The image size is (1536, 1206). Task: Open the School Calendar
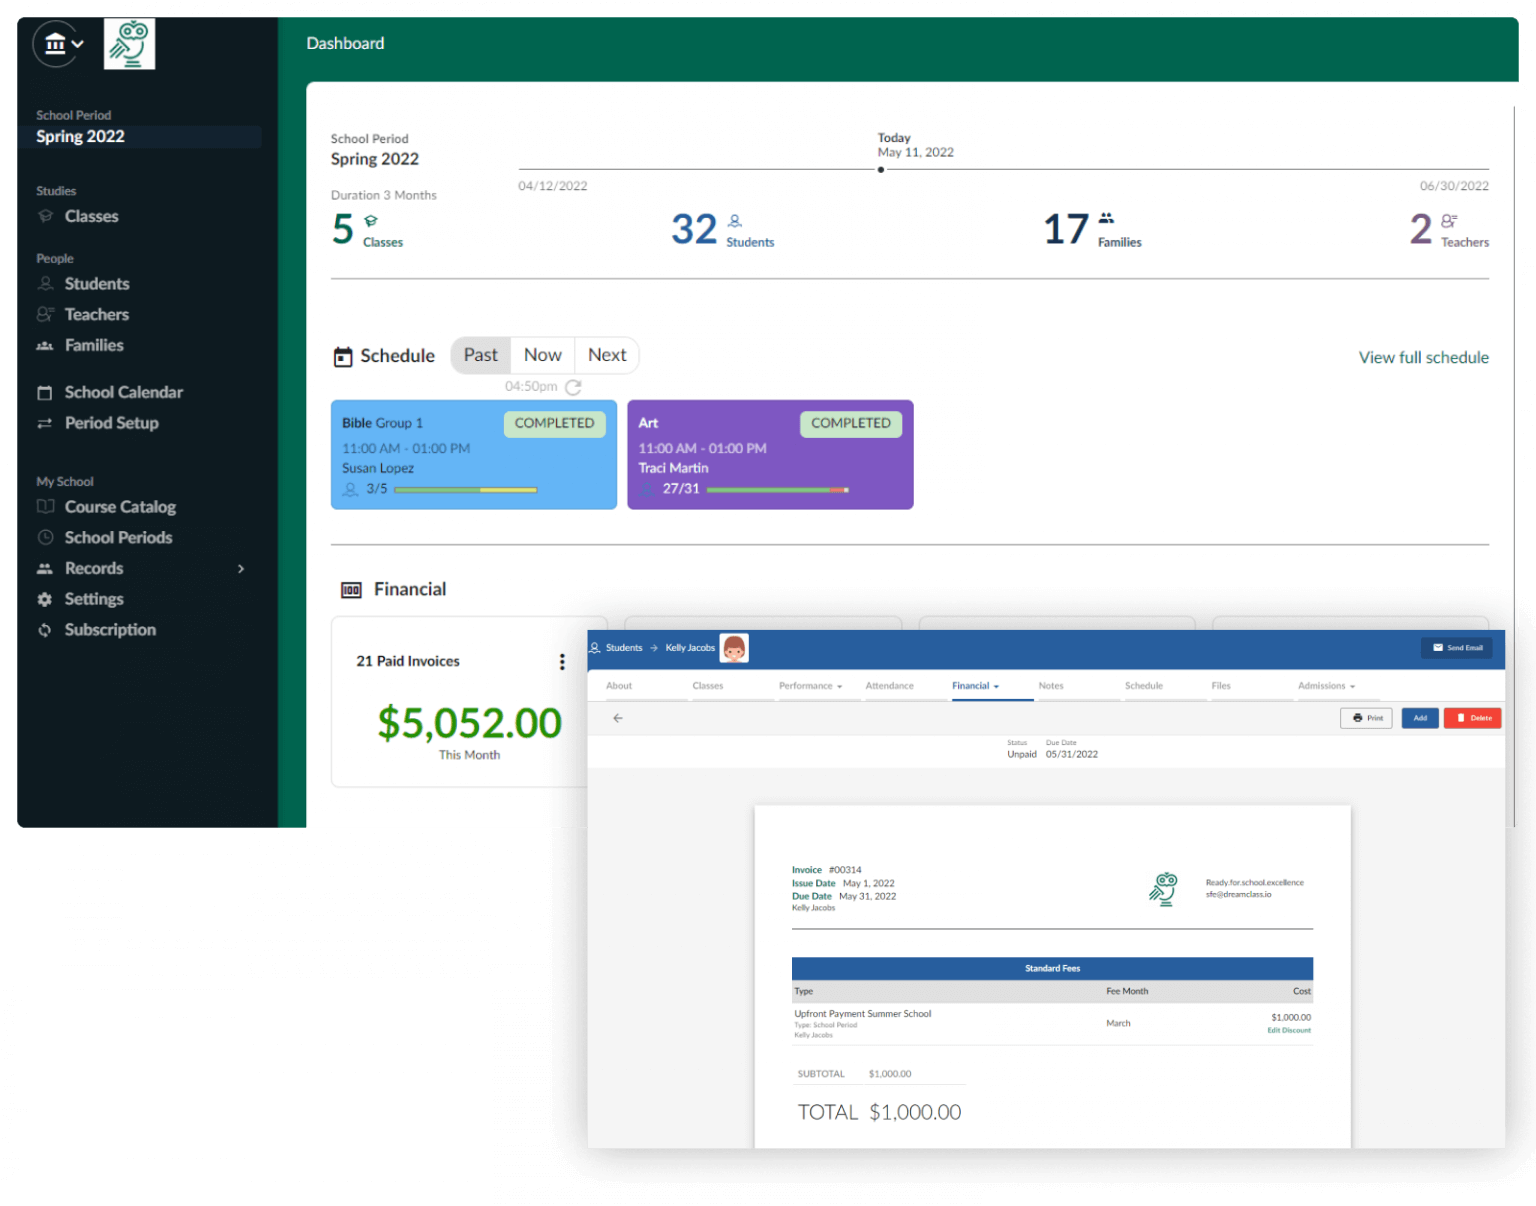pyautogui.click(x=123, y=392)
